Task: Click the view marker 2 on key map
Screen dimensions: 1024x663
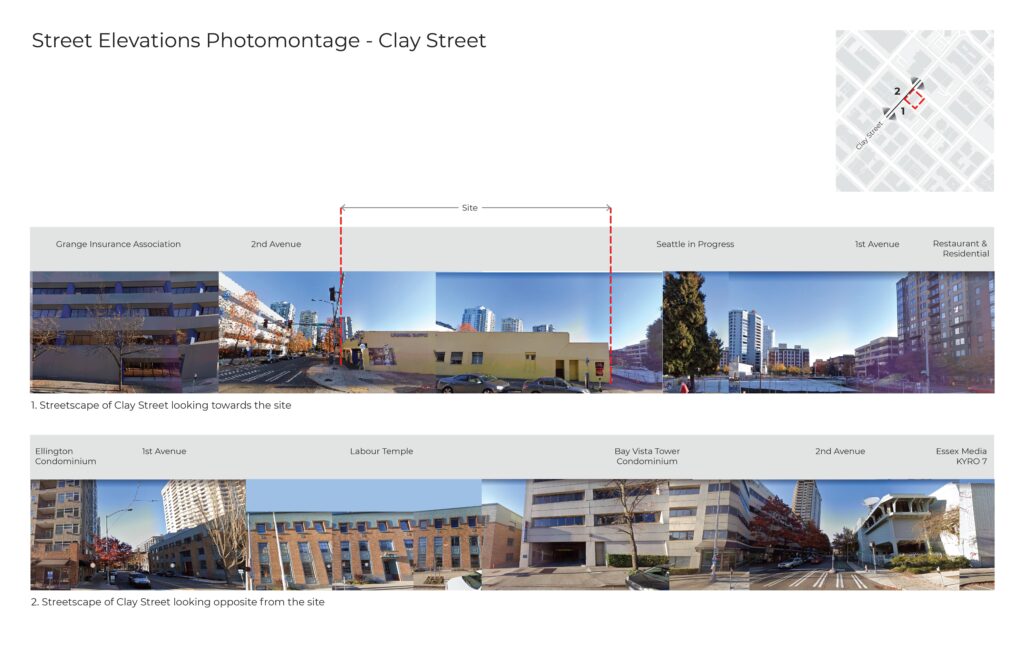Action: coord(897,91)
